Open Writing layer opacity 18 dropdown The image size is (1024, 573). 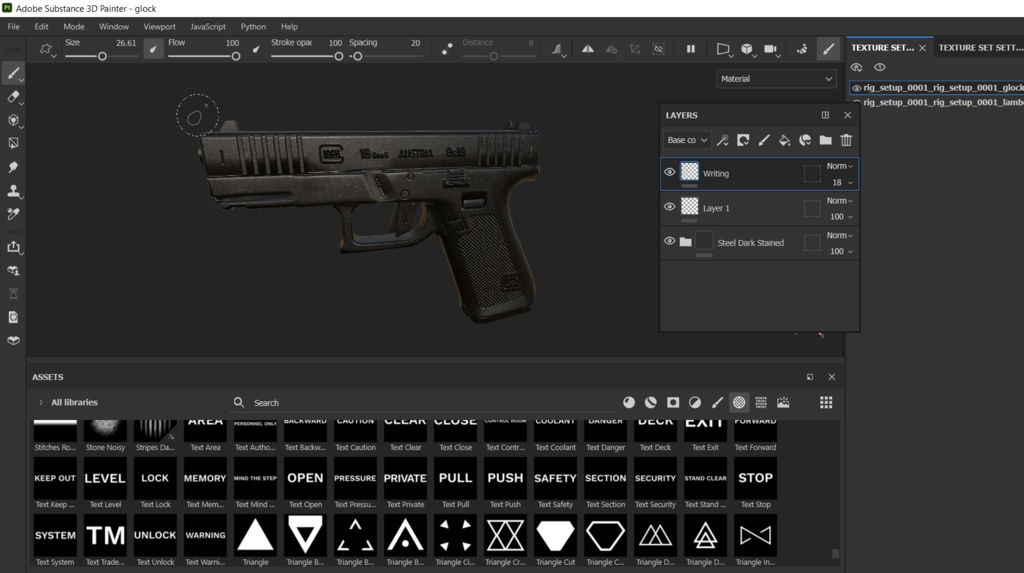pos(842,182)
